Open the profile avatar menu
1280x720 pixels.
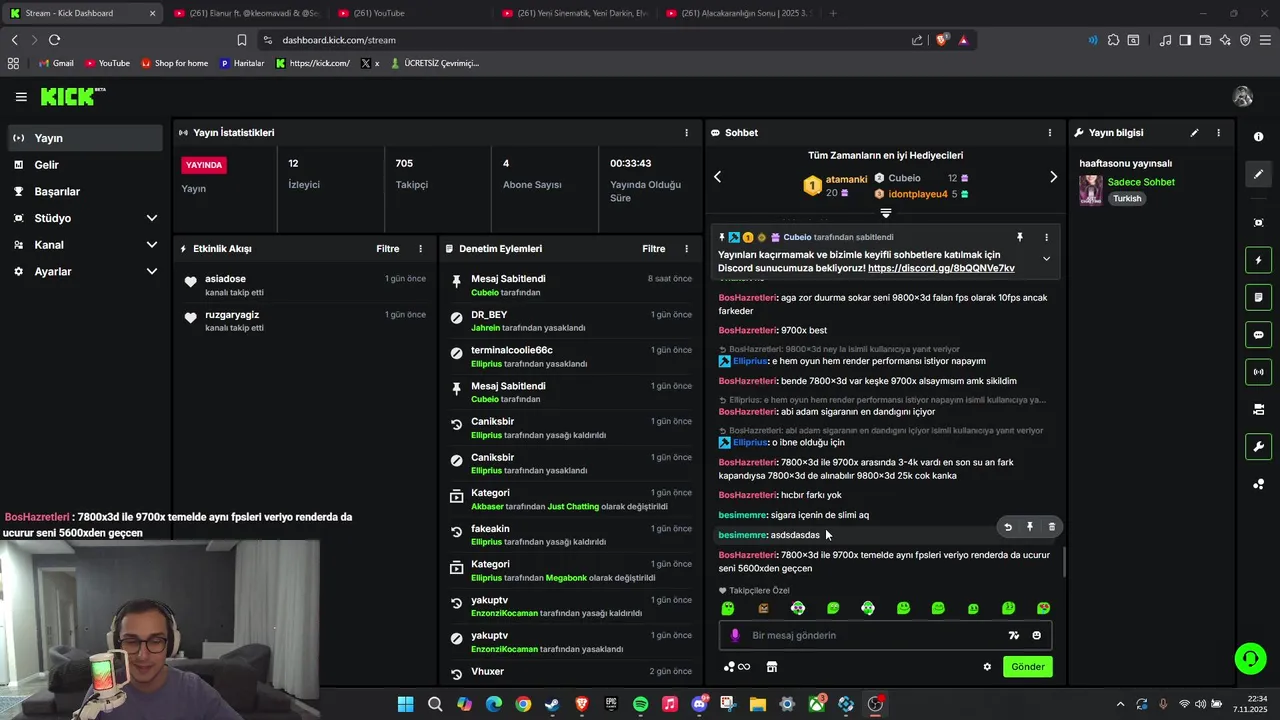(x=1243, y=97)
